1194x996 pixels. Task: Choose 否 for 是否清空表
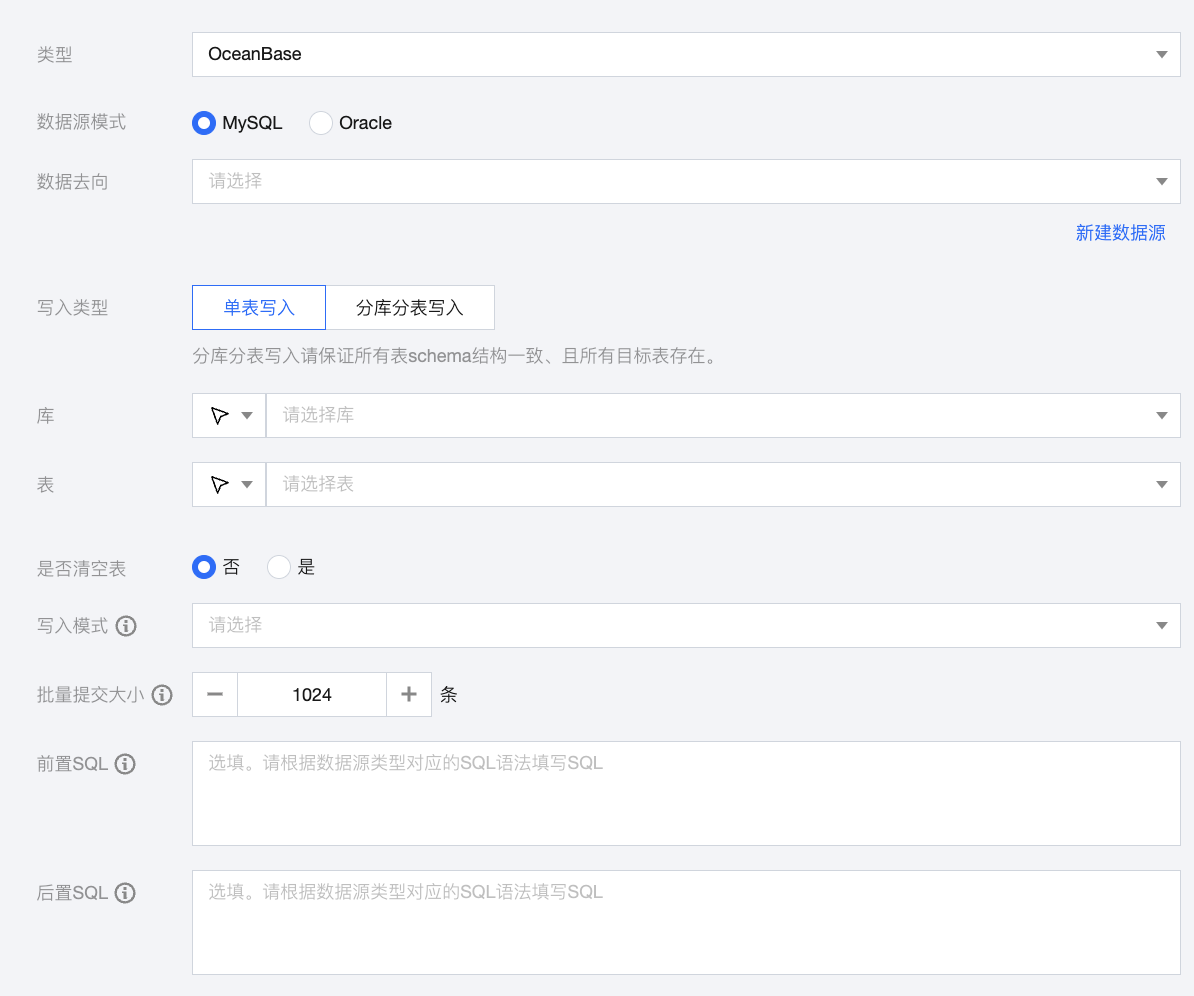[204, 568]
